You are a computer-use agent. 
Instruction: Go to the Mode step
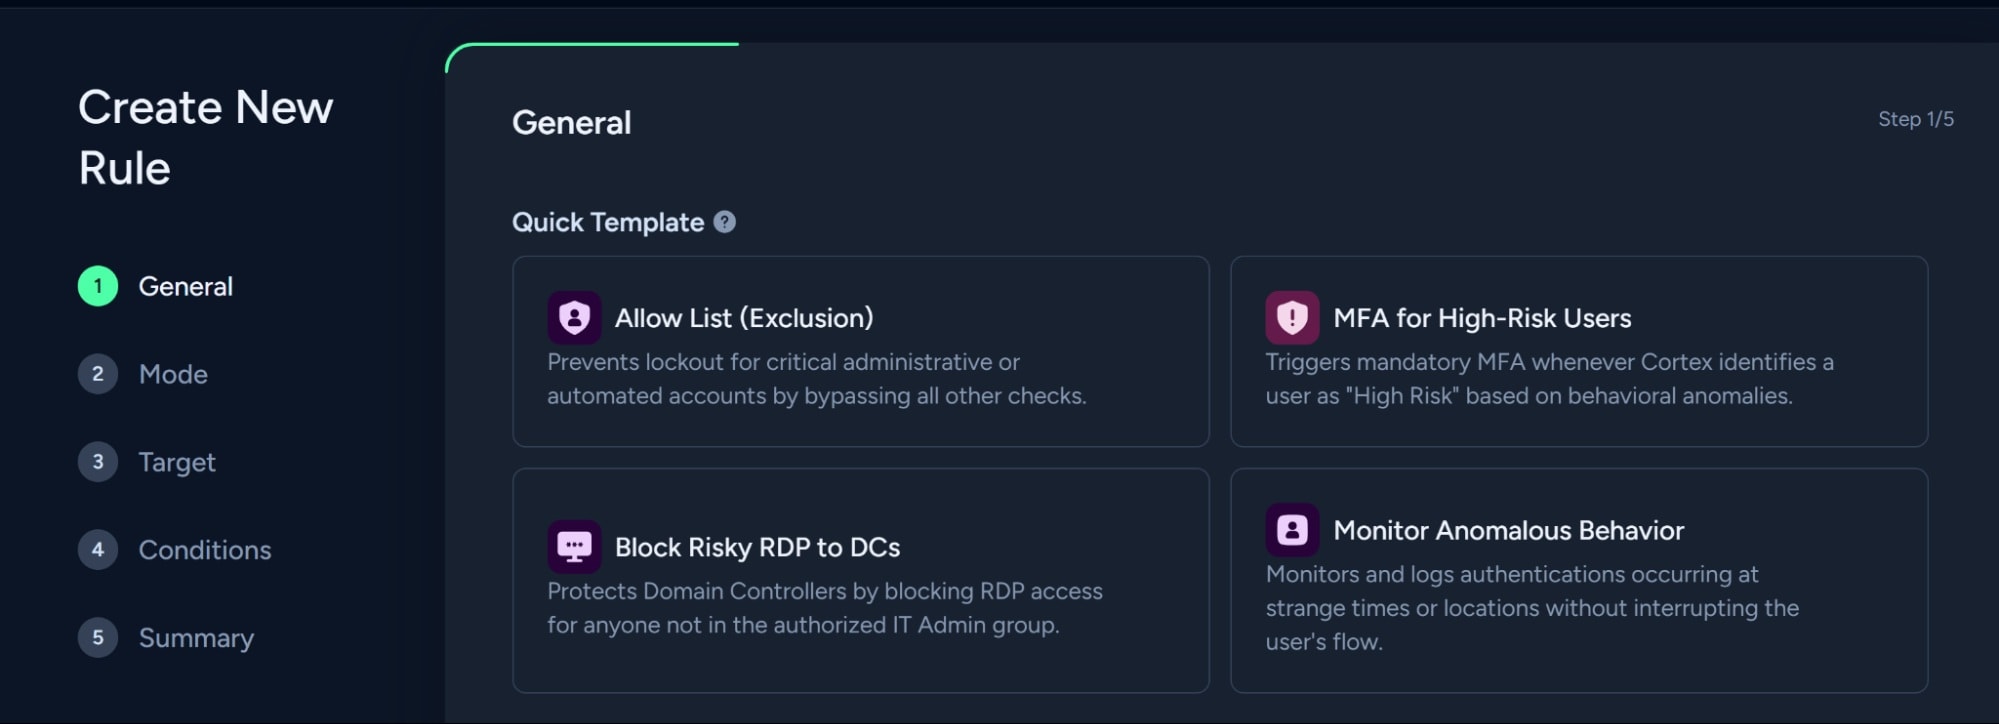(x=173, y=374)
